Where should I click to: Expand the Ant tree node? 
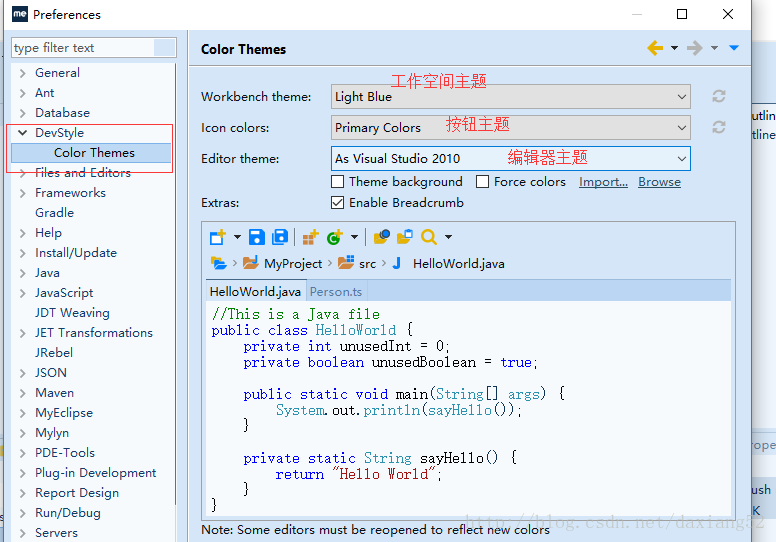click(23, 93)
